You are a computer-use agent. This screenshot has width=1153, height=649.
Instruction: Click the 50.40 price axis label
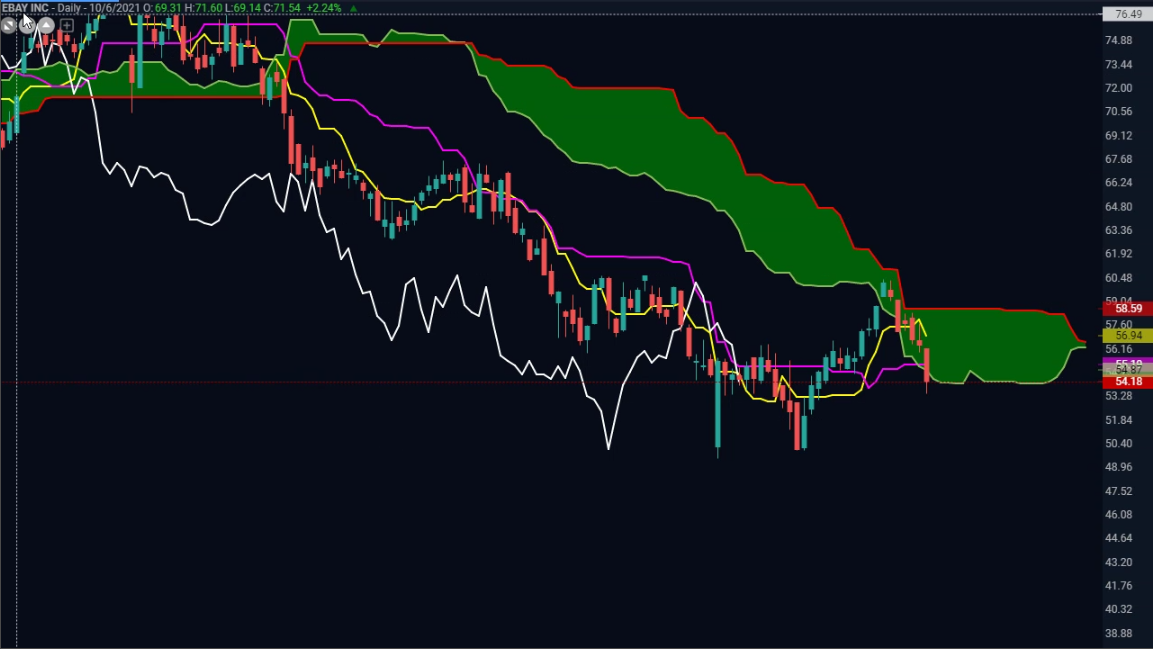point(1118,444)
